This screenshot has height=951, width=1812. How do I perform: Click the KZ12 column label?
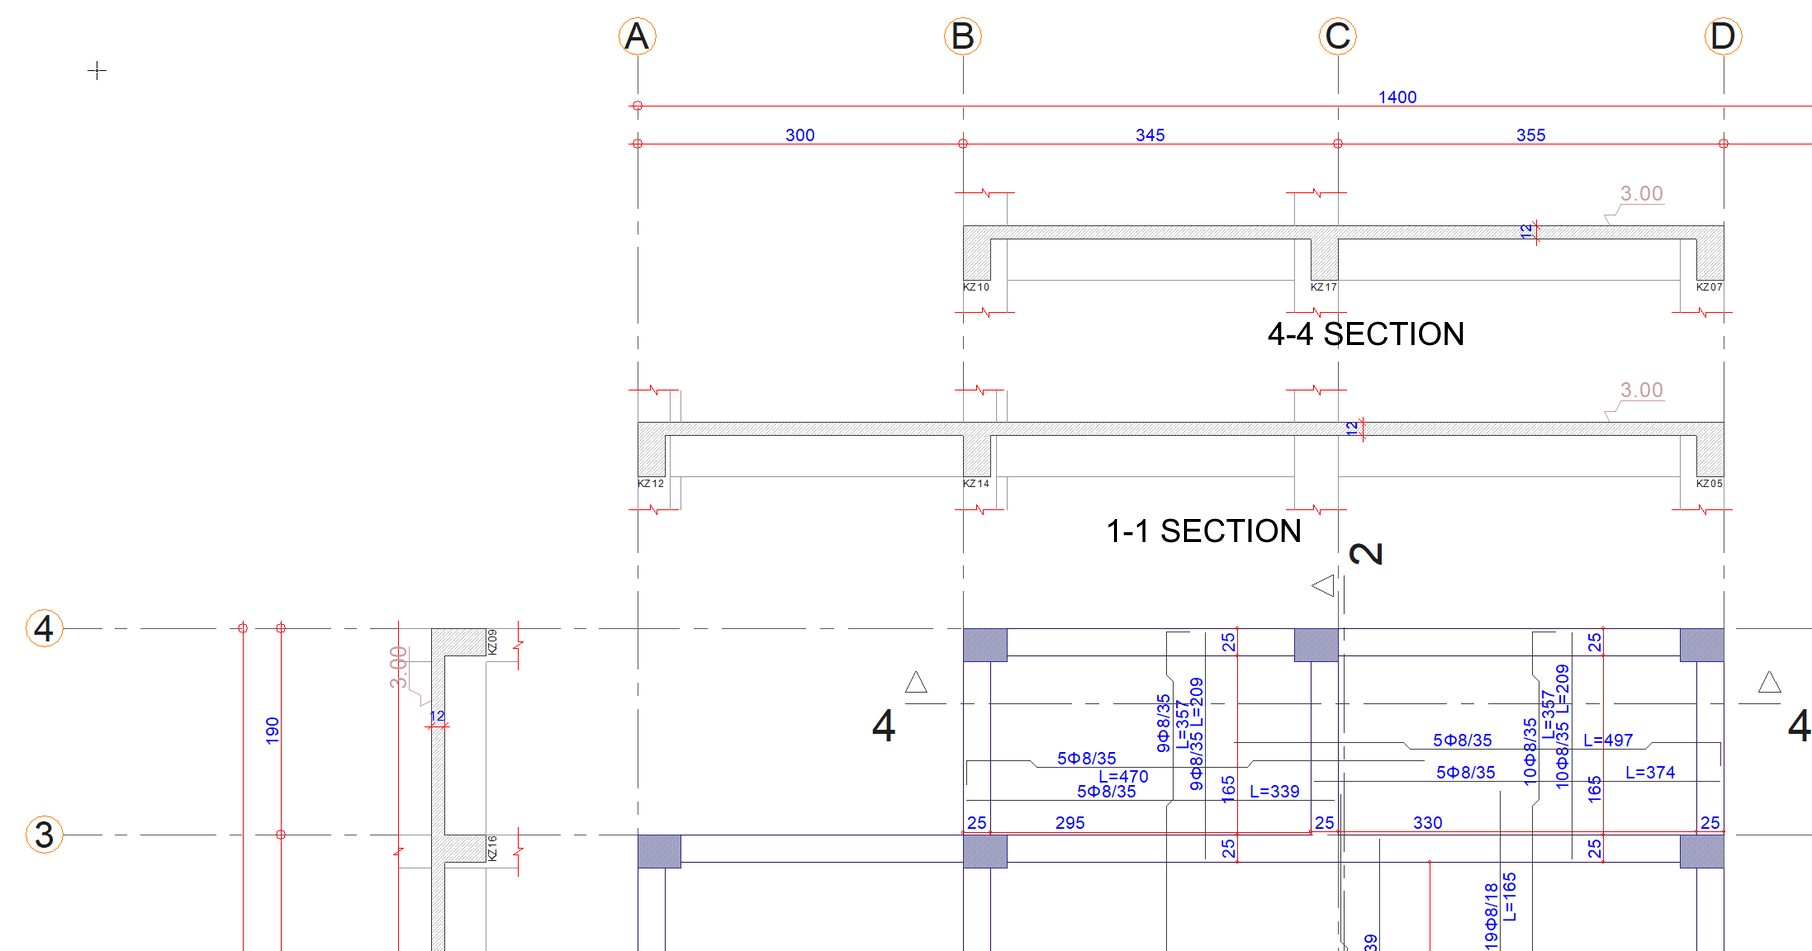[x=651, y=482]
